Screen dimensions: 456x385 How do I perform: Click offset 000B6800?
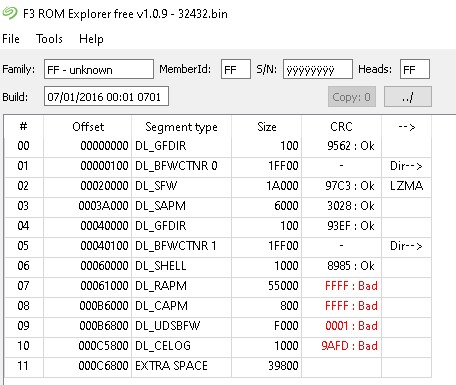(x=104, y=326)
